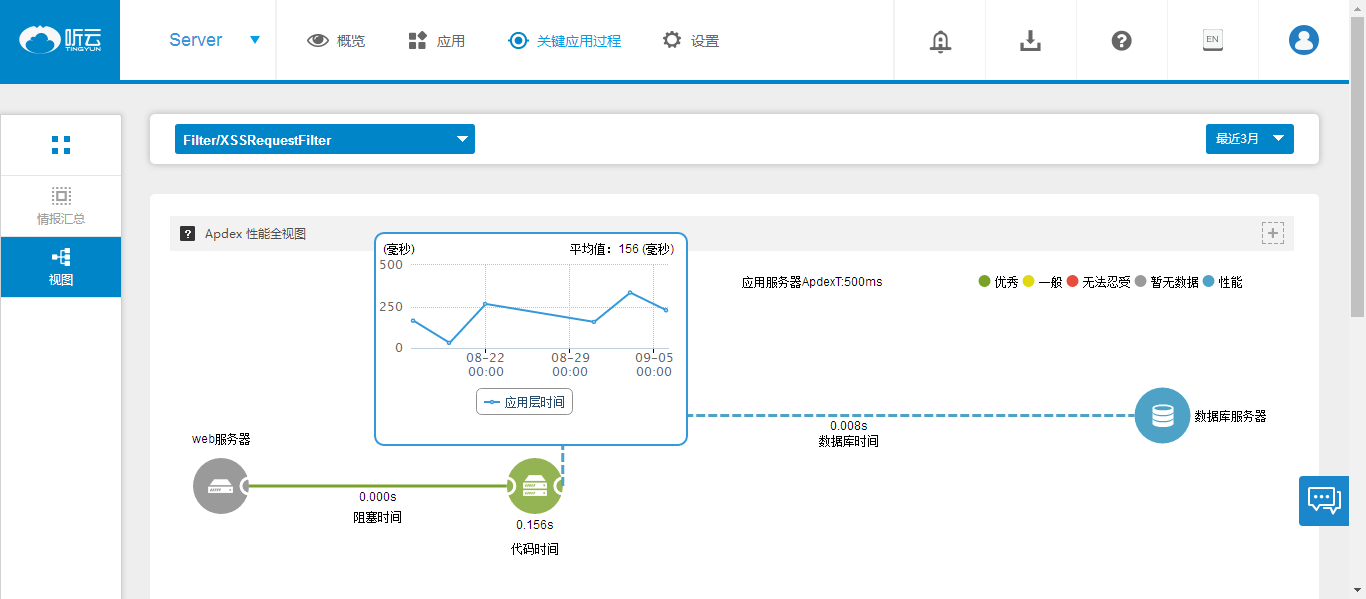Open the user account avatar menu
Image resolution: width=1366 pixels, height=599 pixels.
pyautogui.click(x=1304, y=40)
